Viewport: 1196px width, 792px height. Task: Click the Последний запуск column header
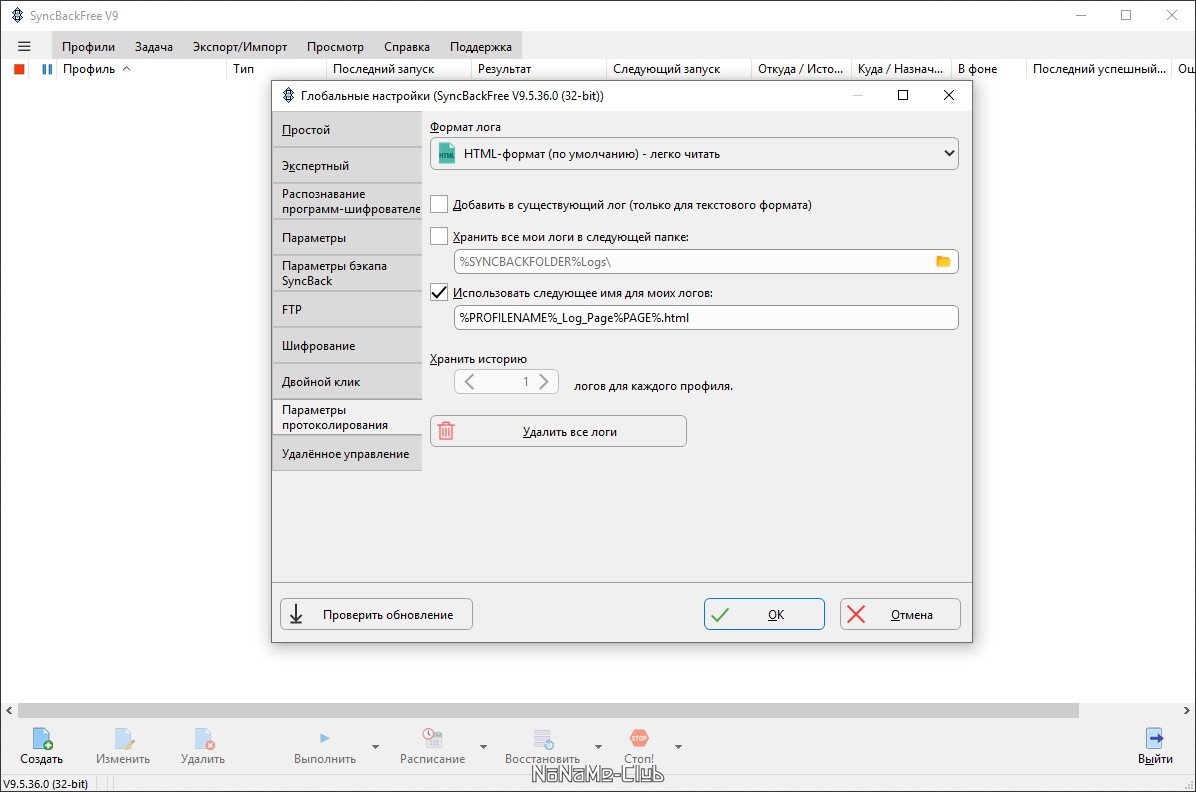tap(384, 69)
